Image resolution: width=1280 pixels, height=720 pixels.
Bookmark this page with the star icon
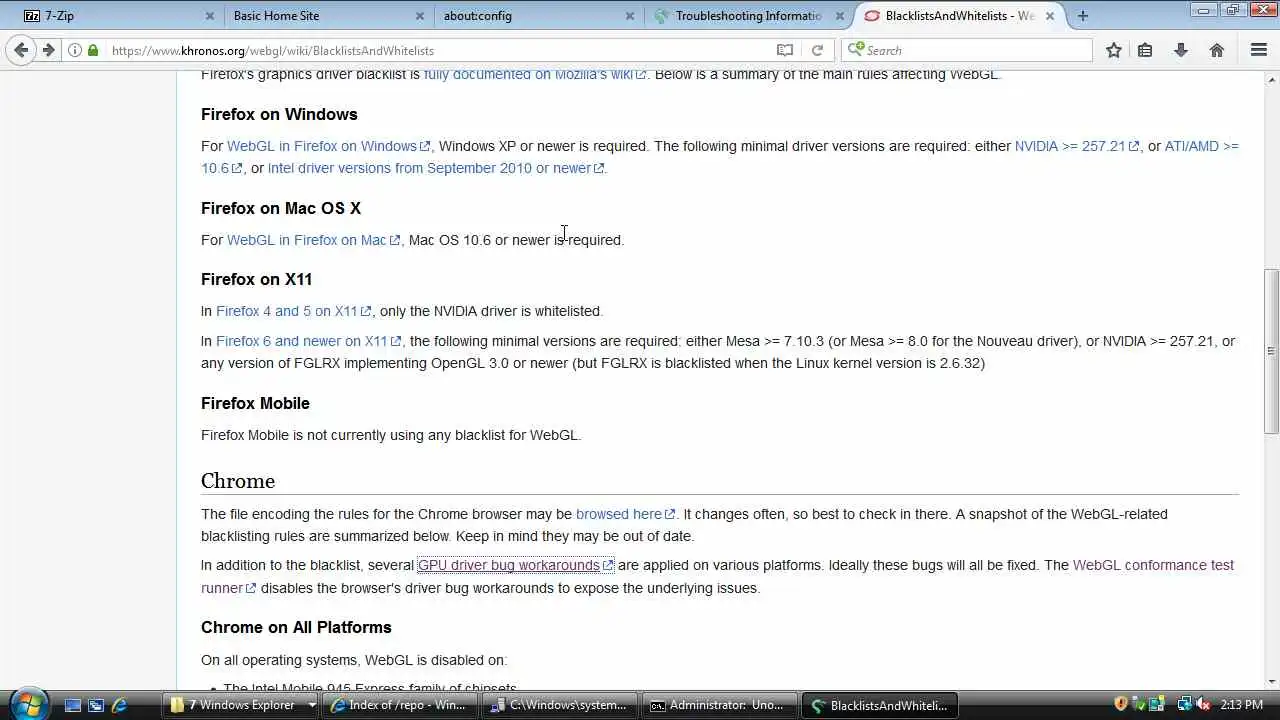1113,50
